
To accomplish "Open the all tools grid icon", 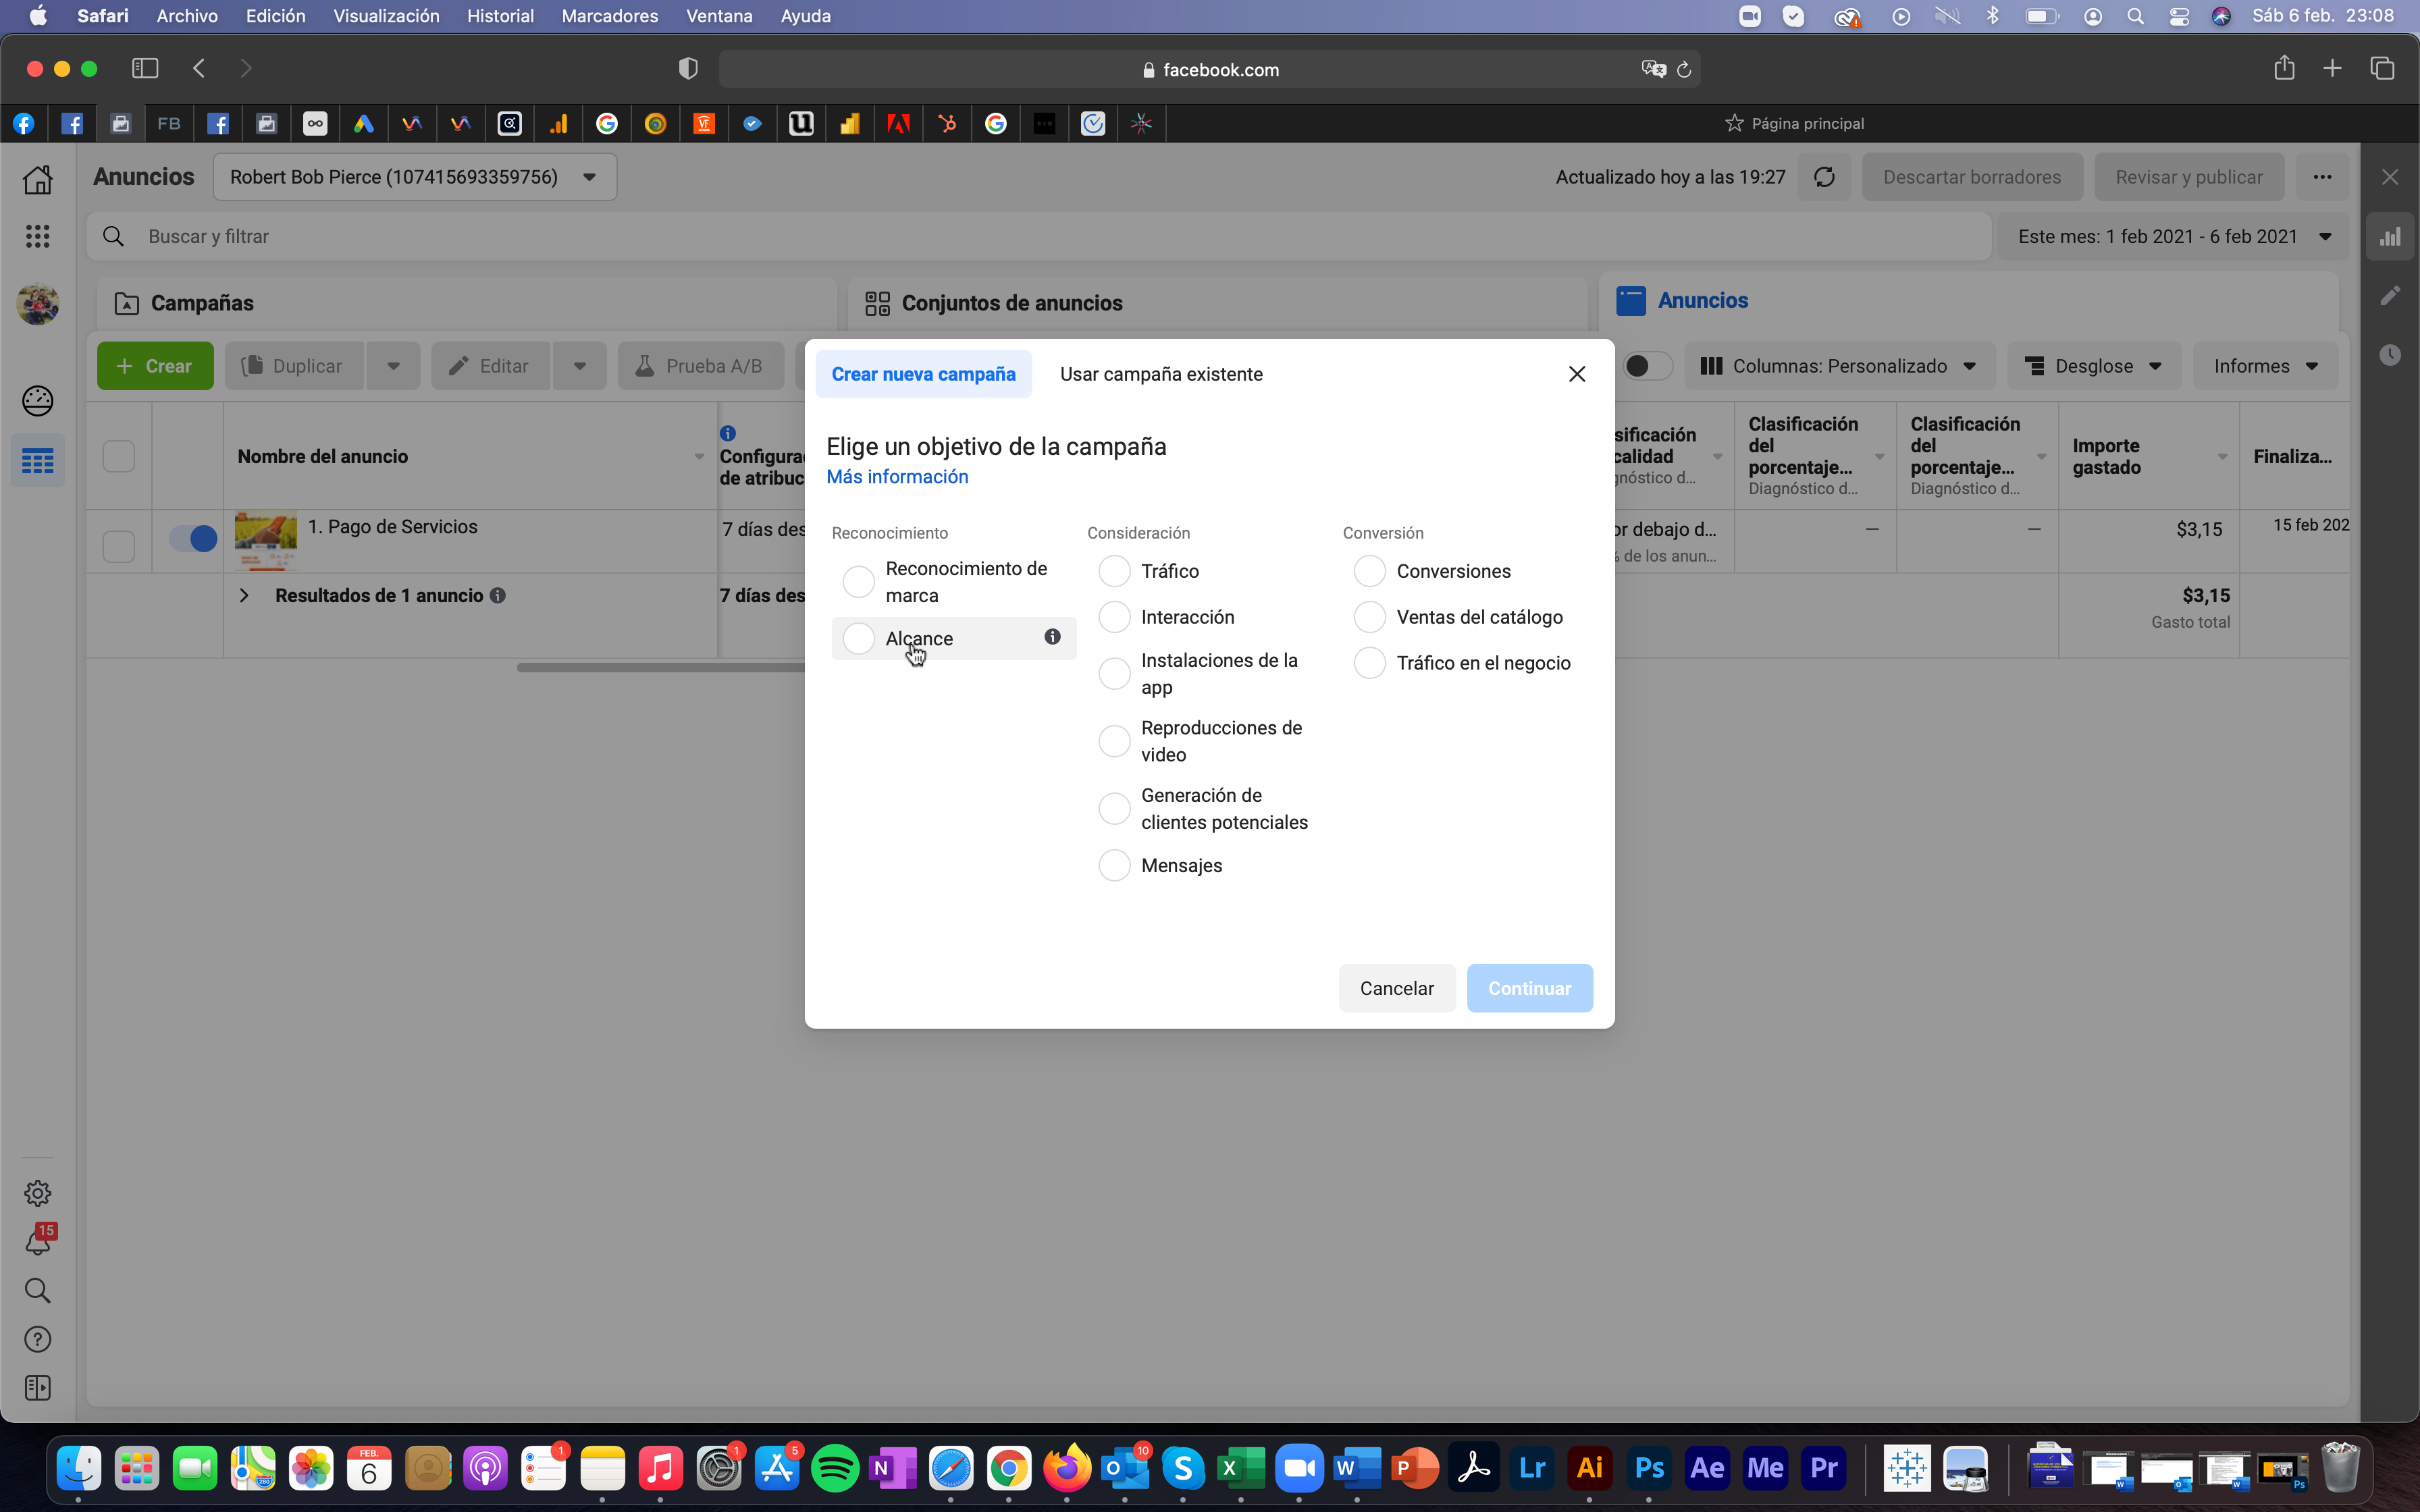I will click(38, 236).
